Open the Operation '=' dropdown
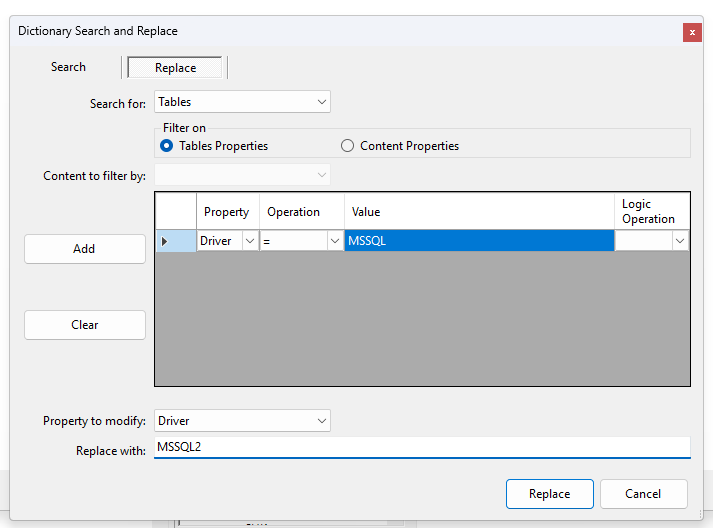 334,241
